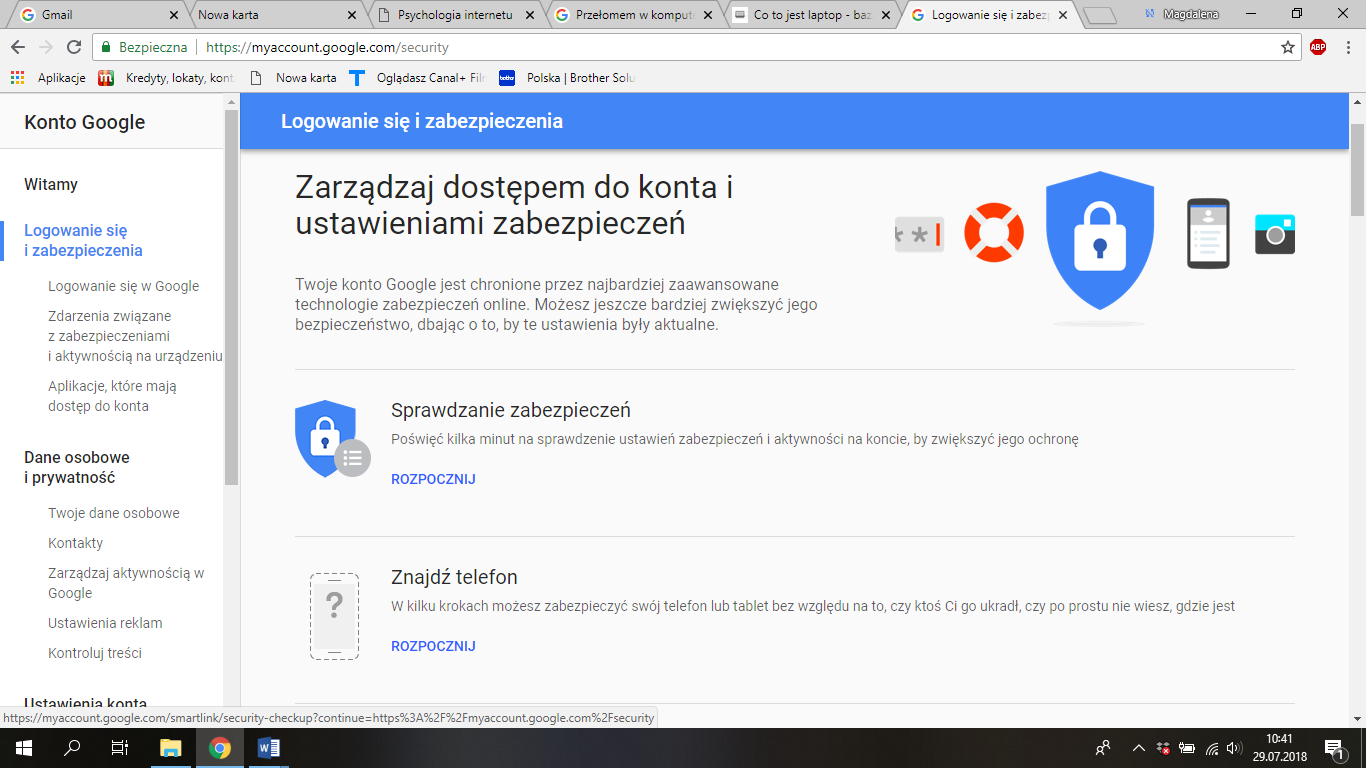Screen dimensions: 1366x768
Task: Open File Explorer from the taskbar
Action: point(171,748)
